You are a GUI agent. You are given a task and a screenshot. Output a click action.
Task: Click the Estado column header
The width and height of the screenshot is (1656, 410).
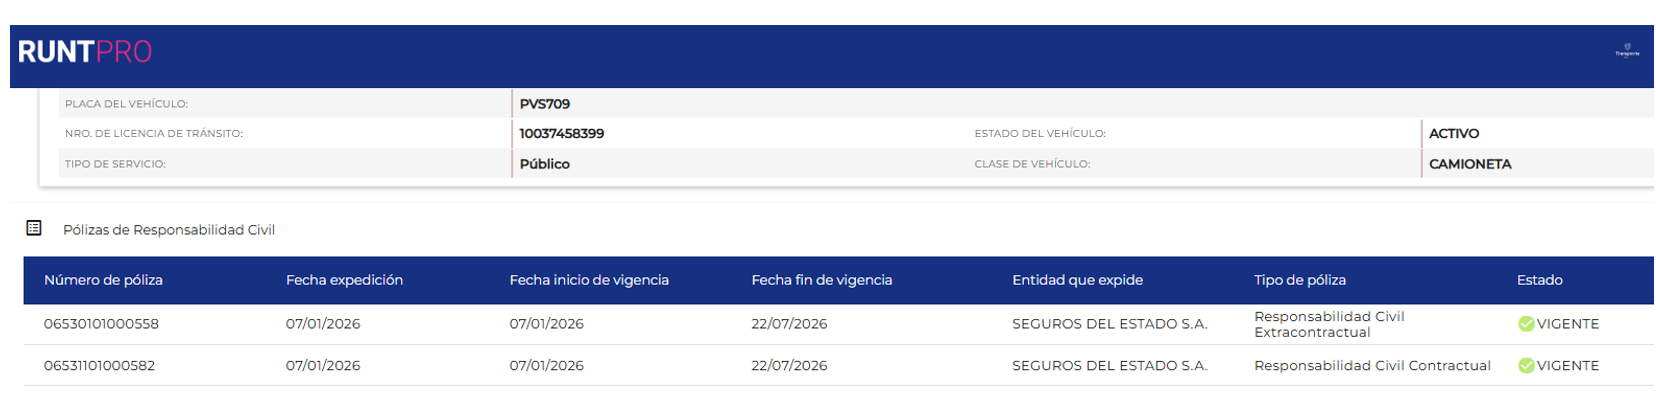pyautogui.click(x=1539, y=281)
